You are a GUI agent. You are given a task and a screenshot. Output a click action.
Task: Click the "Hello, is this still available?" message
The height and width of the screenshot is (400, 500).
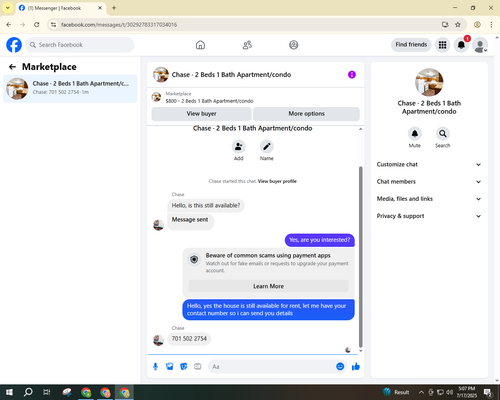coord(206,205)
